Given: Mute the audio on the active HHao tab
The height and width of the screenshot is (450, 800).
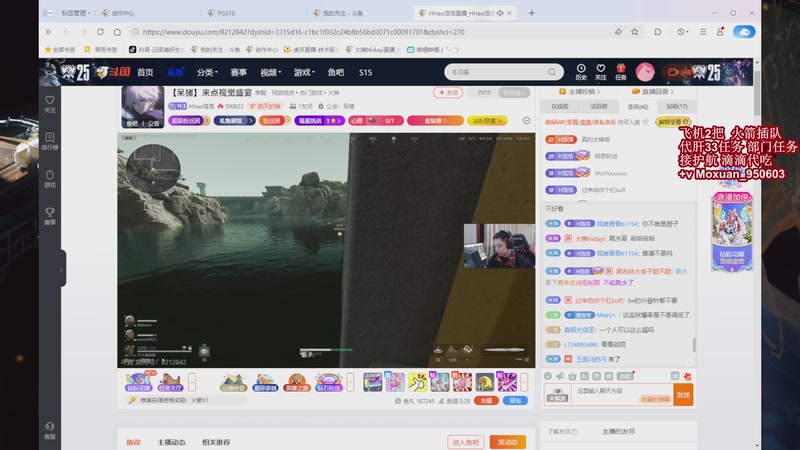Looking at the screenshot, I should (500, 13).
